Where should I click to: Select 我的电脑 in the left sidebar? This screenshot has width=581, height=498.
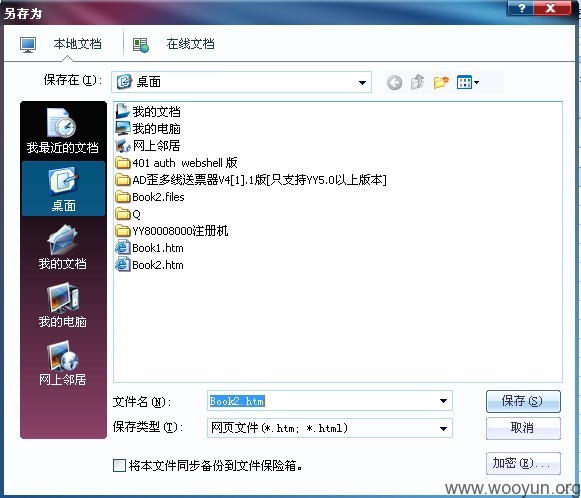tap(63, 305)
